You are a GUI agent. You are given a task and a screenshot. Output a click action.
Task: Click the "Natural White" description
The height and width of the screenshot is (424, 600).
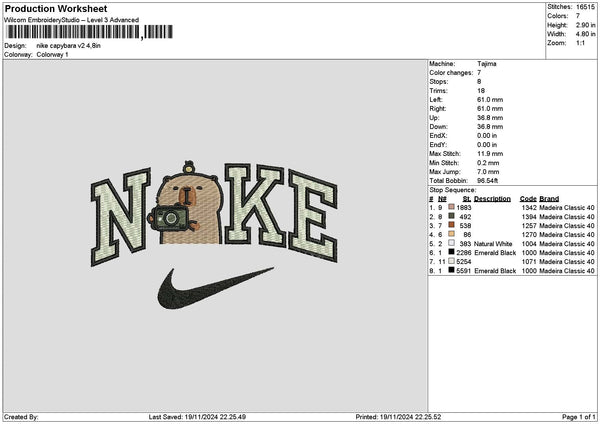point(493,243)
